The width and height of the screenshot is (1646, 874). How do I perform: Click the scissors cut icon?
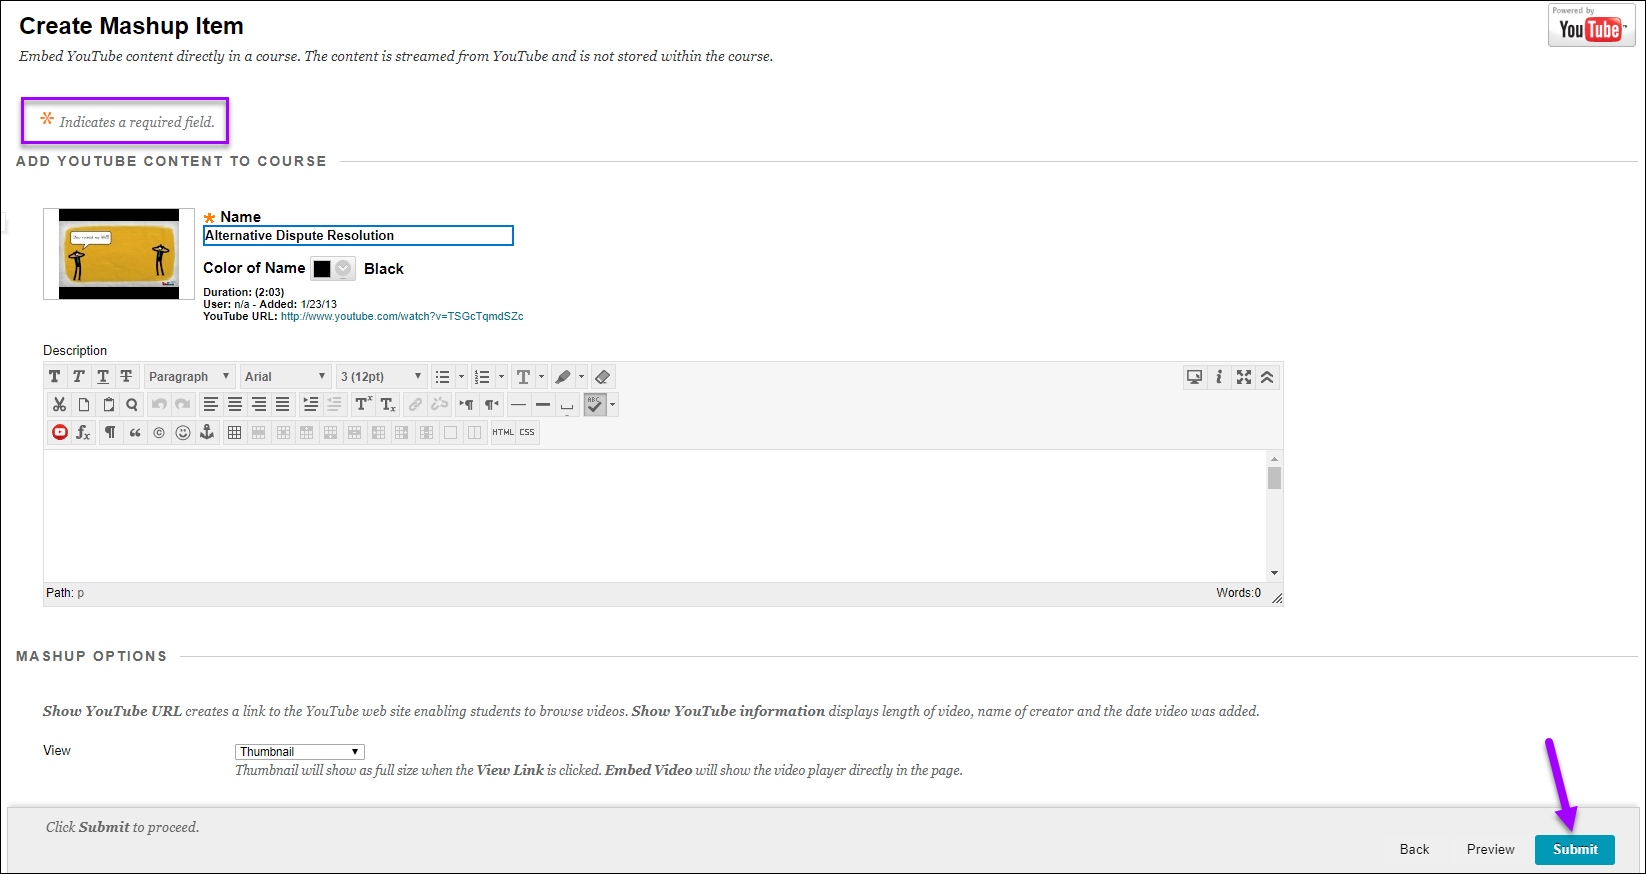coord(59,404)
